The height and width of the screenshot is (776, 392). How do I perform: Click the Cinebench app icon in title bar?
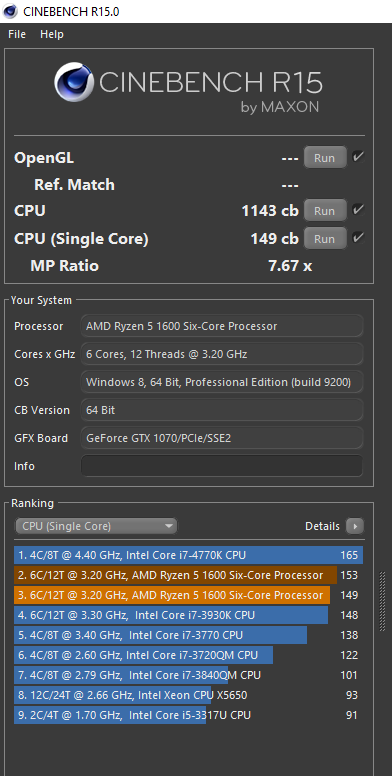pyautogui.click(x=10, y=11)
